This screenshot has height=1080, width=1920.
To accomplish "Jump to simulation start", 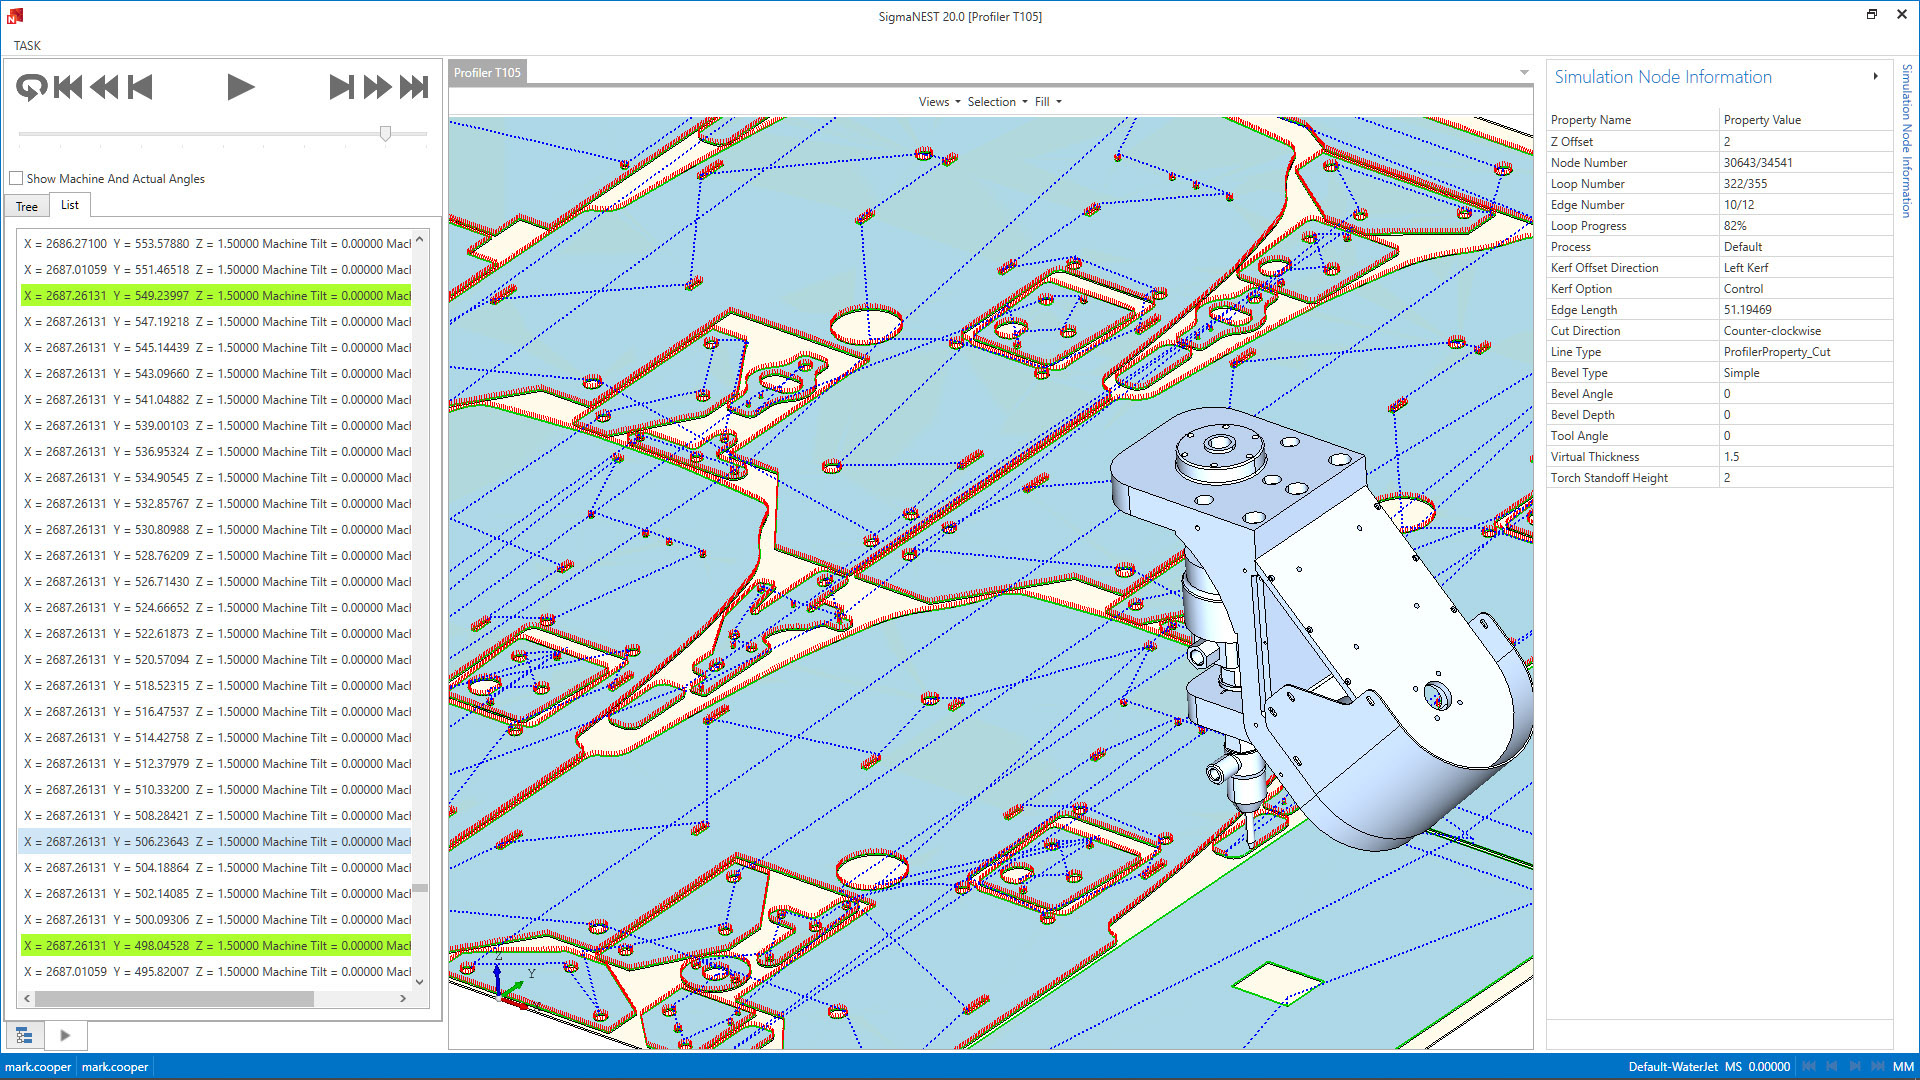I will [x=68, y=88].
